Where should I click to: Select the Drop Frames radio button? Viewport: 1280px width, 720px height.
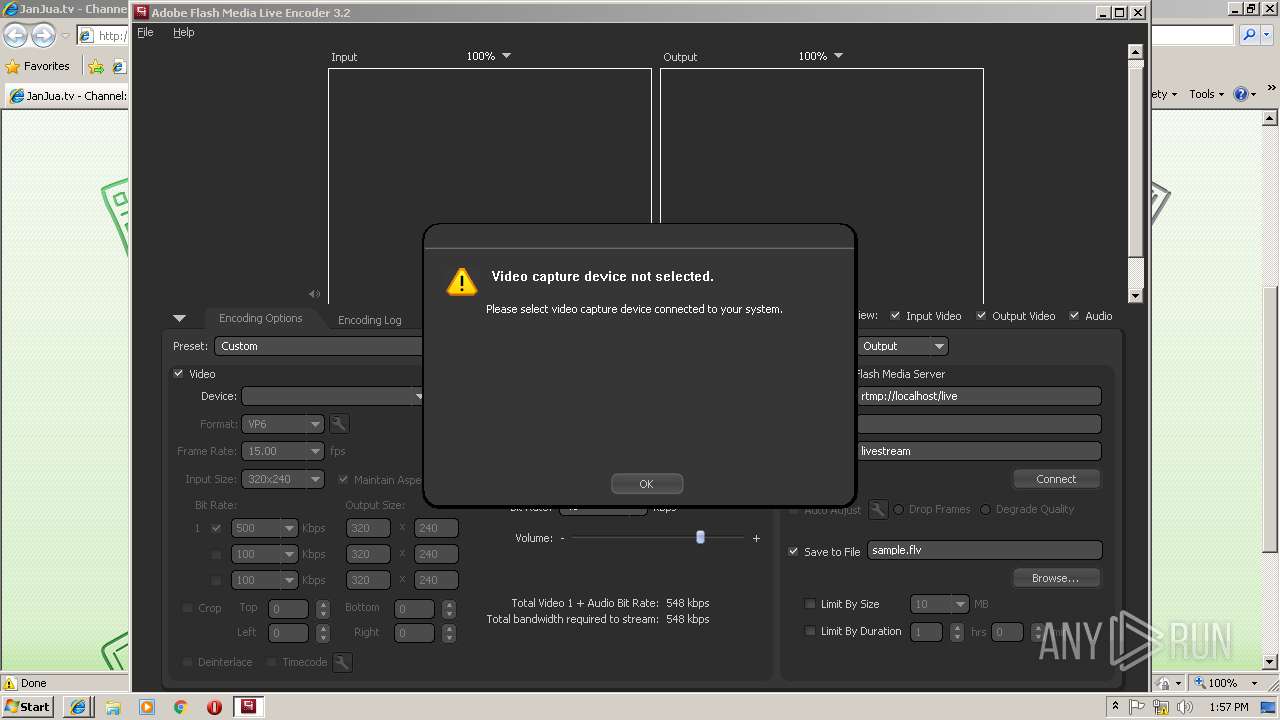(x=899, y=509)
